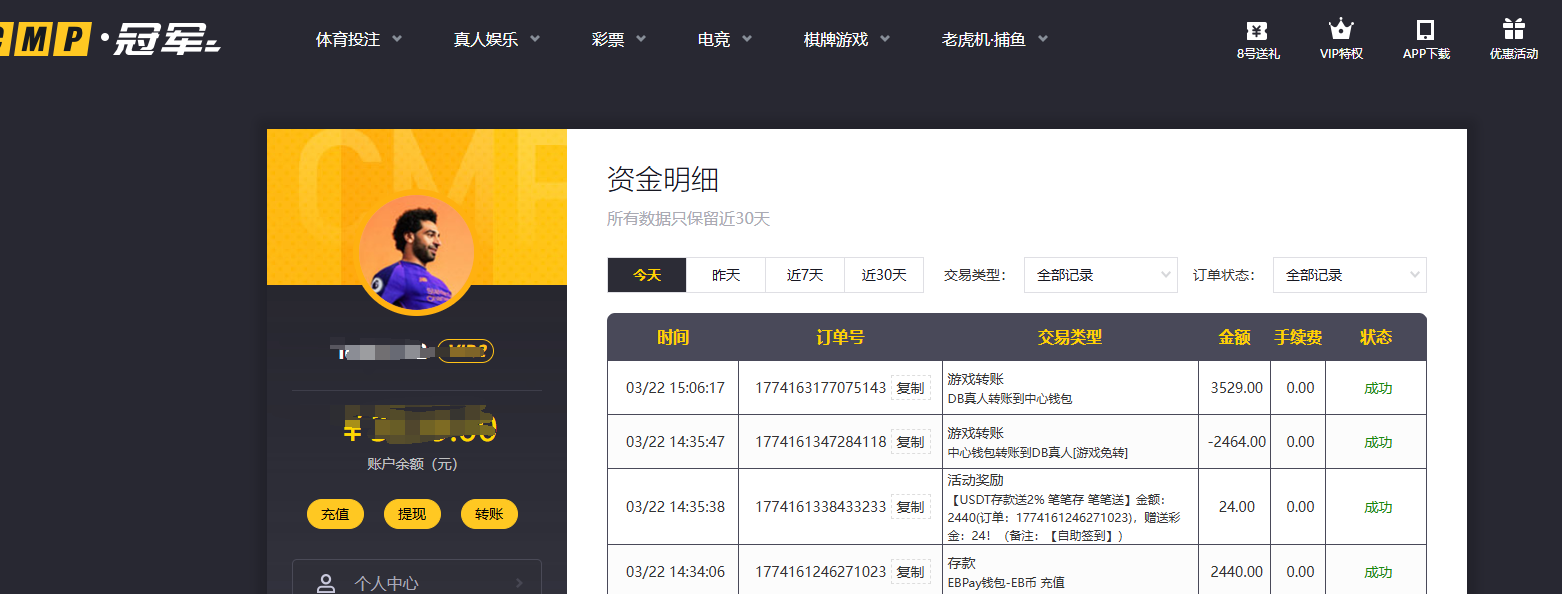Open the 订单状态 dropdown

[x=1349, y=275]
